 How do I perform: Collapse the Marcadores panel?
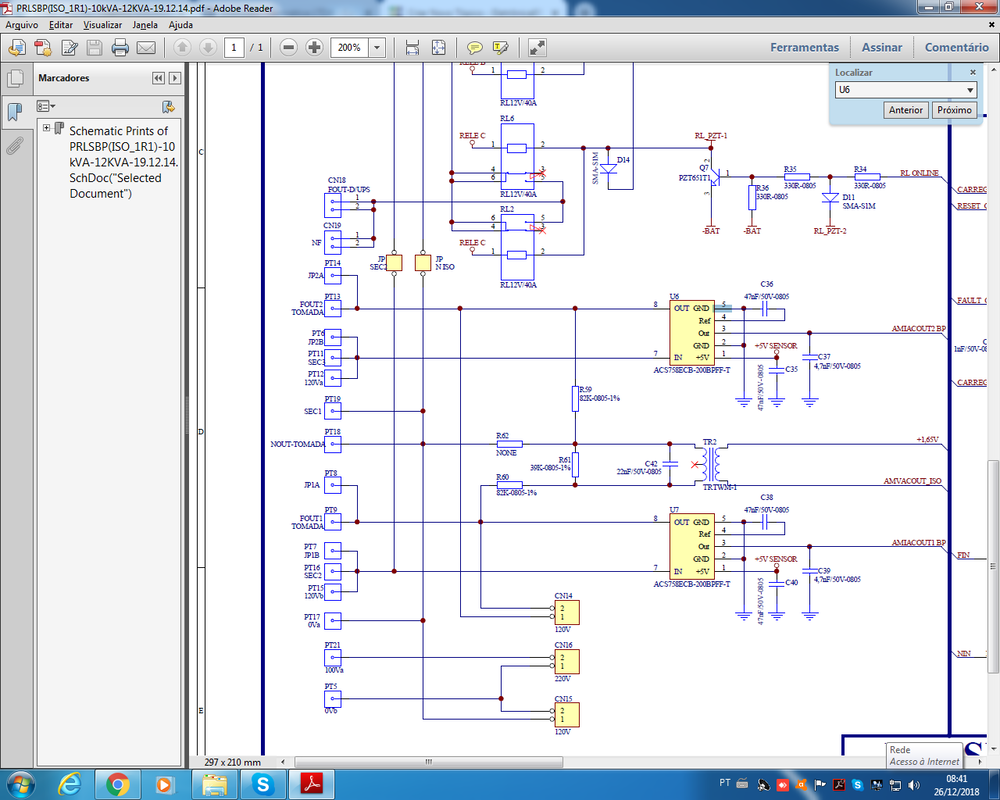coord(158,78)
